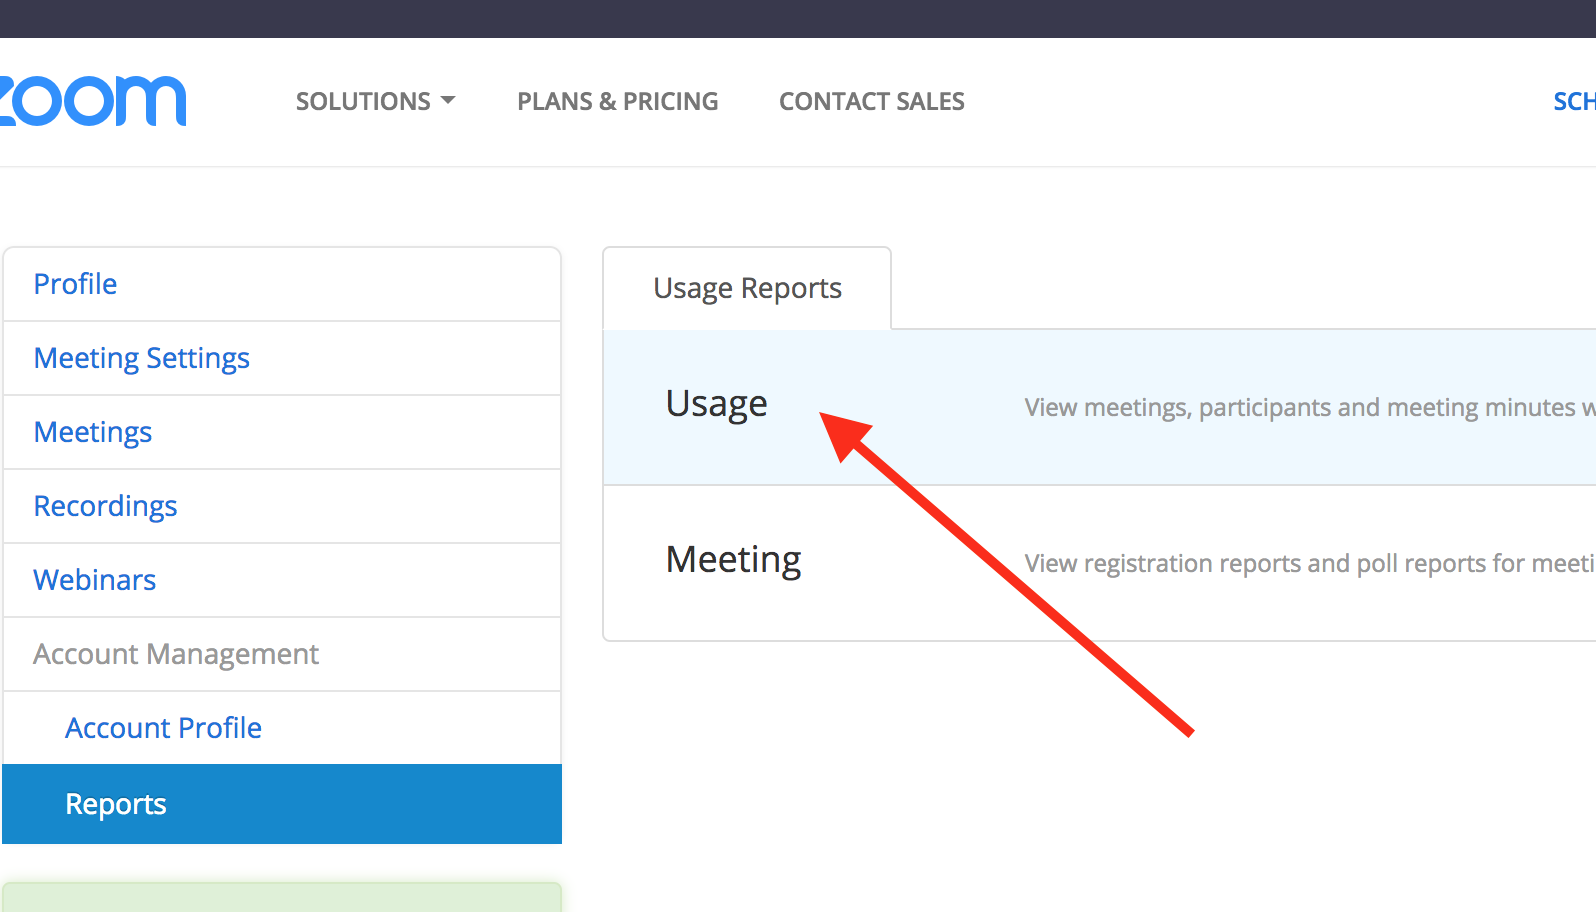This screenshot has height=912, width=1596.
Task: Select the Reports sidebar item
Action: click(x=282, y=804)
